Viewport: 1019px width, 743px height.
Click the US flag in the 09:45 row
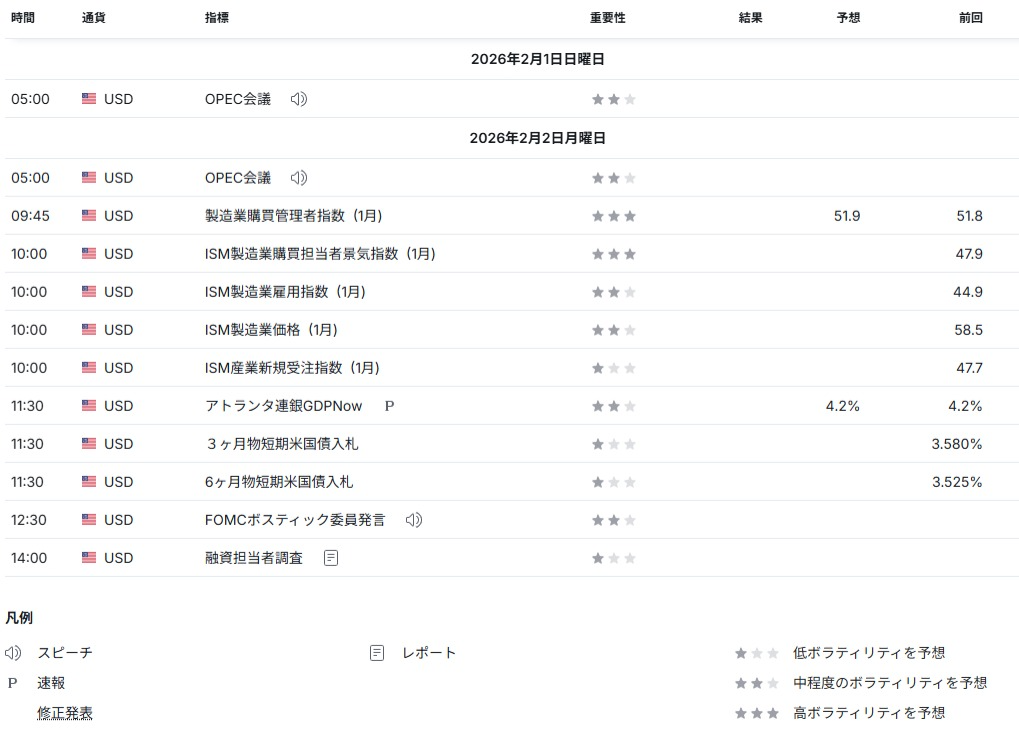[89, 216]
